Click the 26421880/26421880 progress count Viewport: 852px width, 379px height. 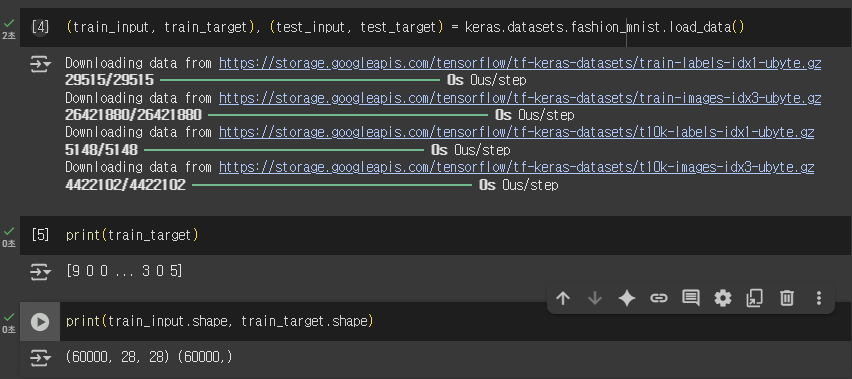click(x=133, y=115)
